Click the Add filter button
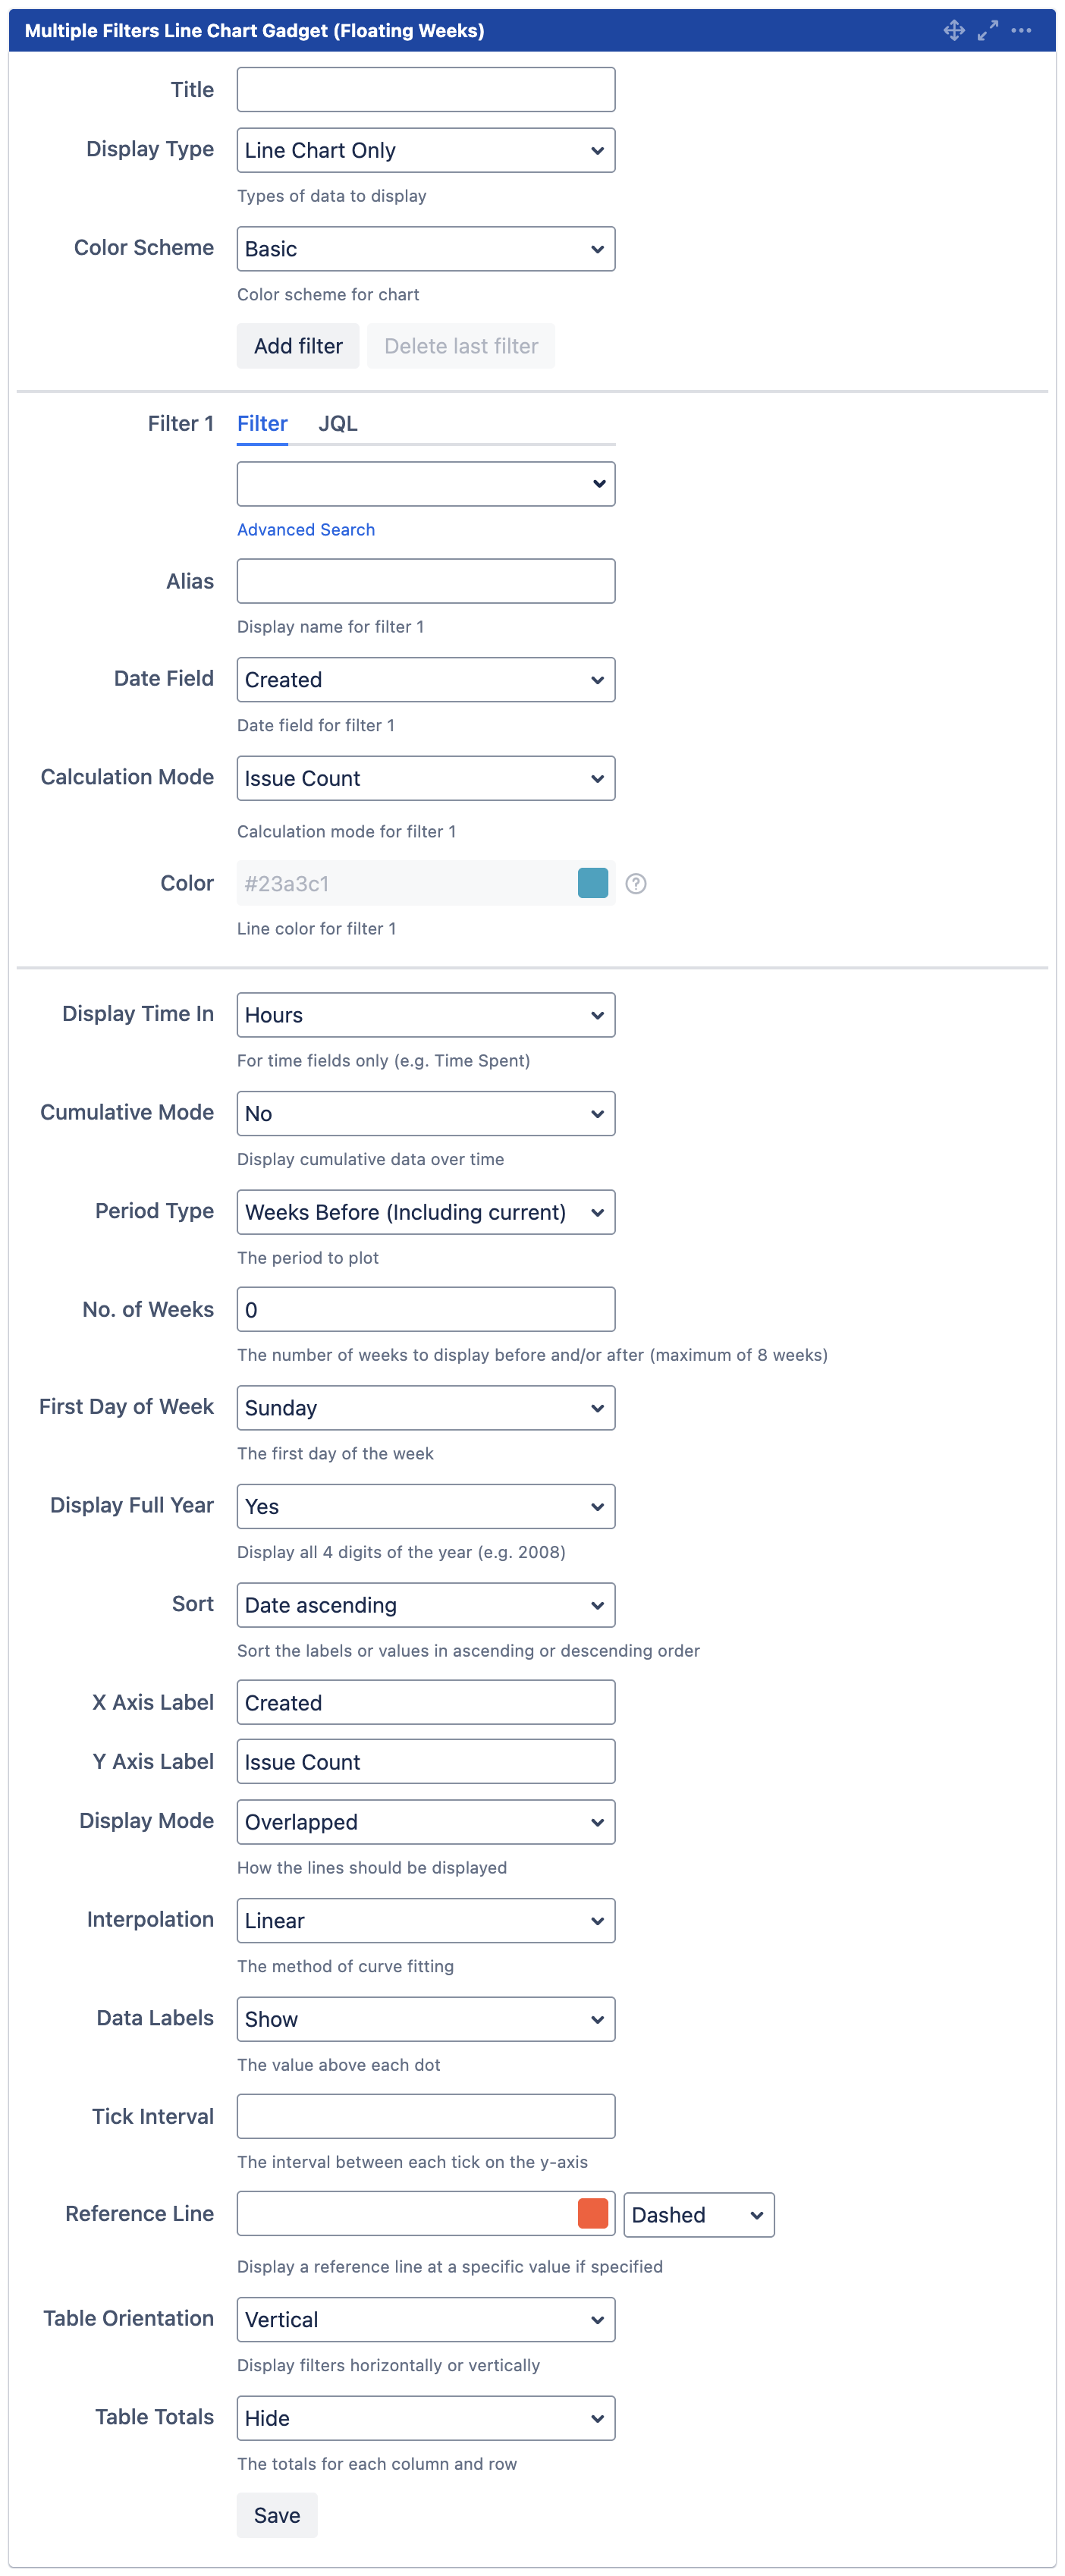Screen dimensions: 1065x2576 (x=298, y=346)
